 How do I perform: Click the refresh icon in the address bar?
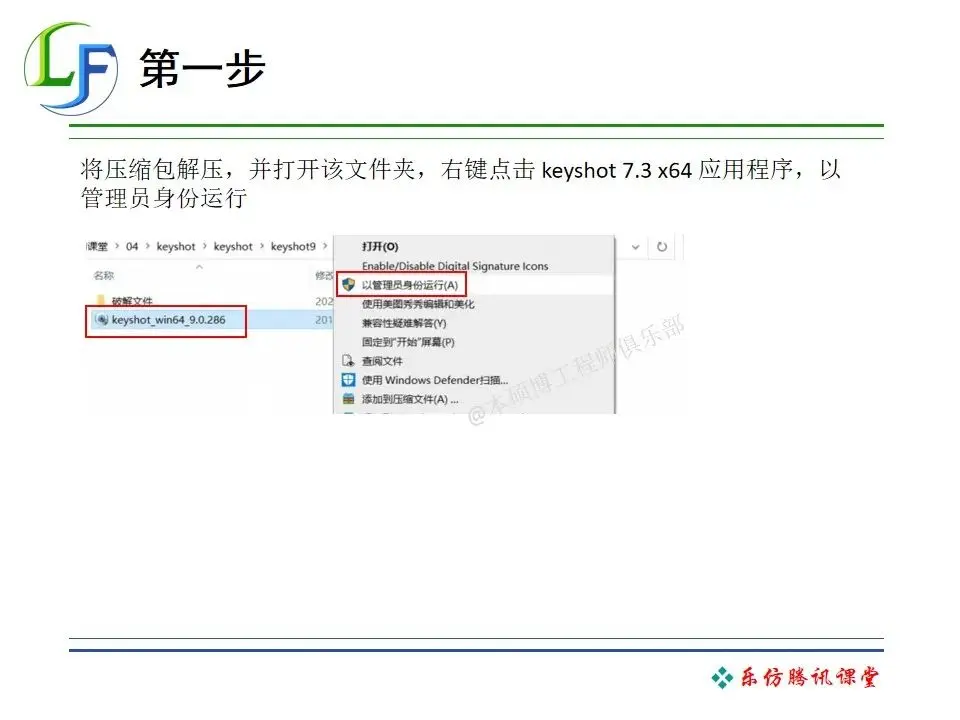pos(662,247)
